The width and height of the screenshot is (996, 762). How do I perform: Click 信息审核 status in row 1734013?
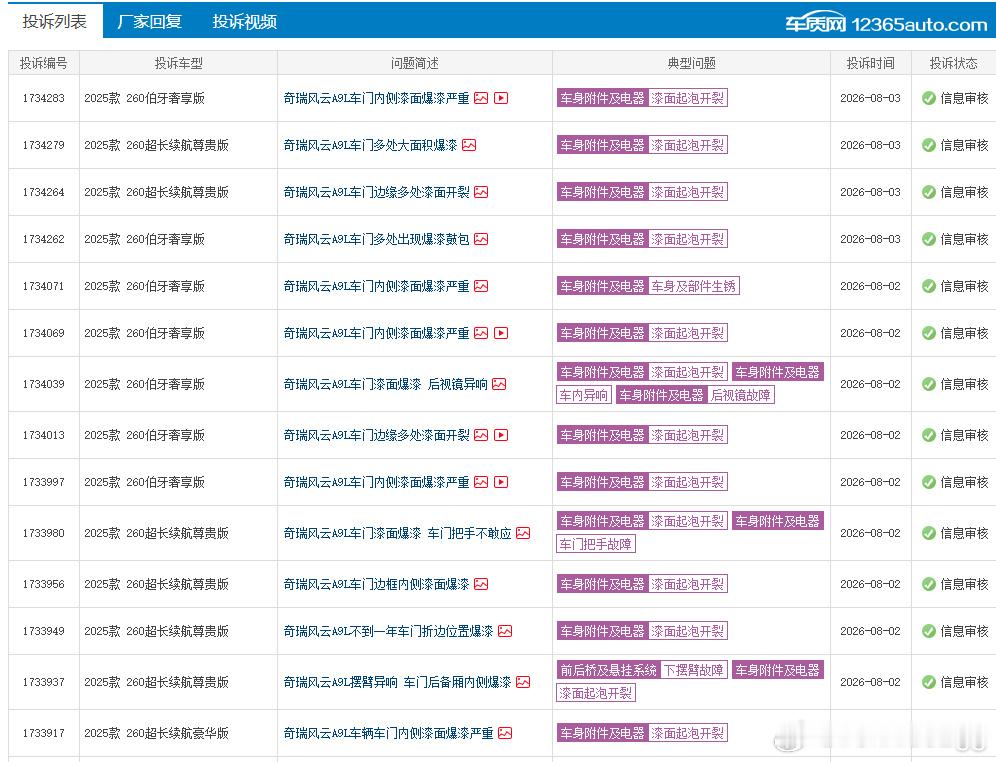click(964, 435)
